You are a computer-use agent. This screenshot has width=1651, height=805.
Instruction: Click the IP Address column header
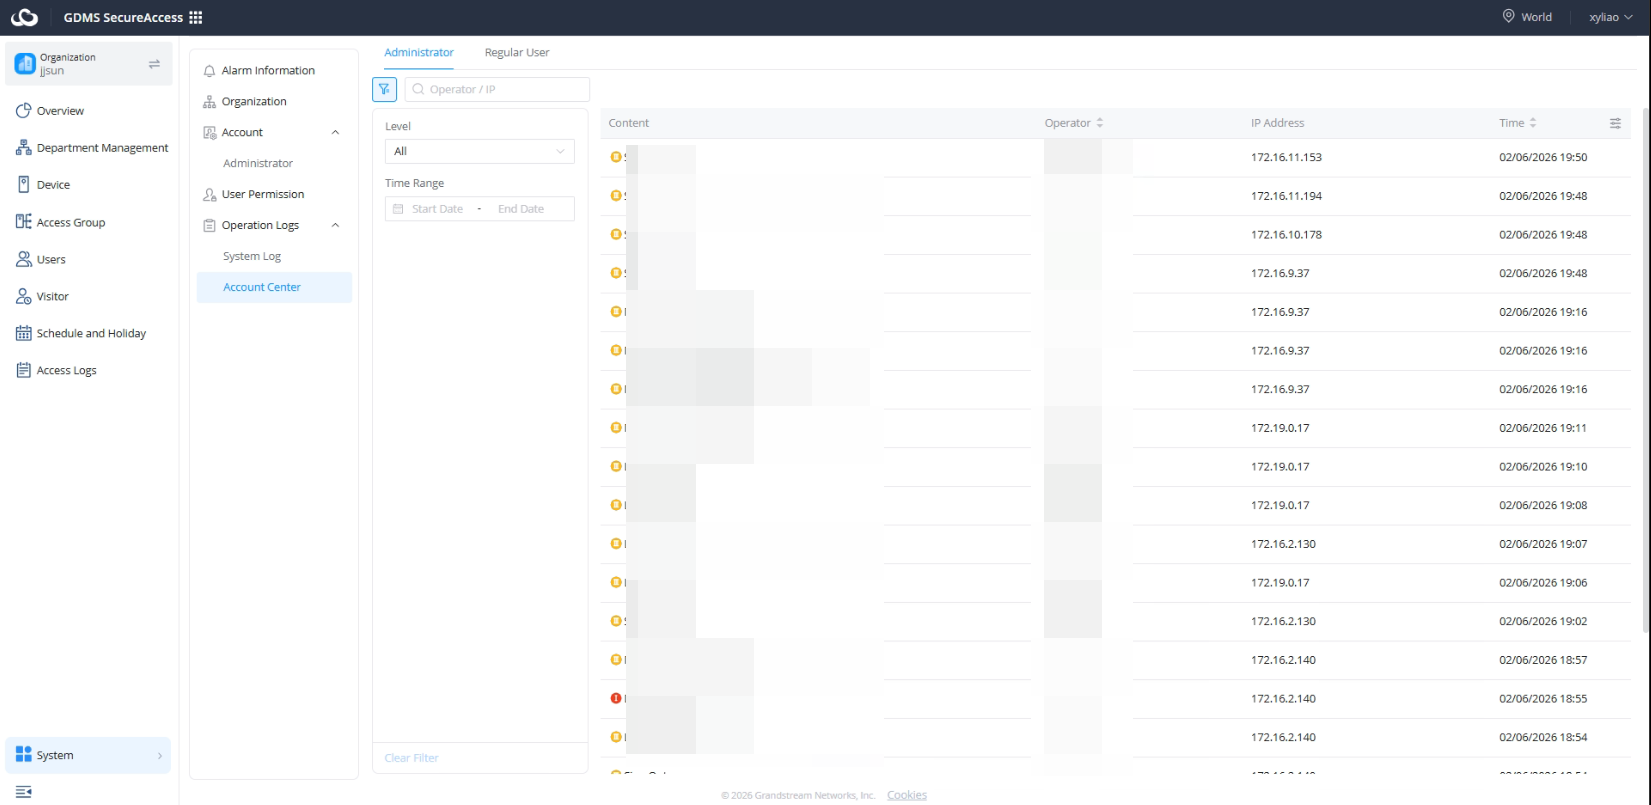(x=1277, y=123)
